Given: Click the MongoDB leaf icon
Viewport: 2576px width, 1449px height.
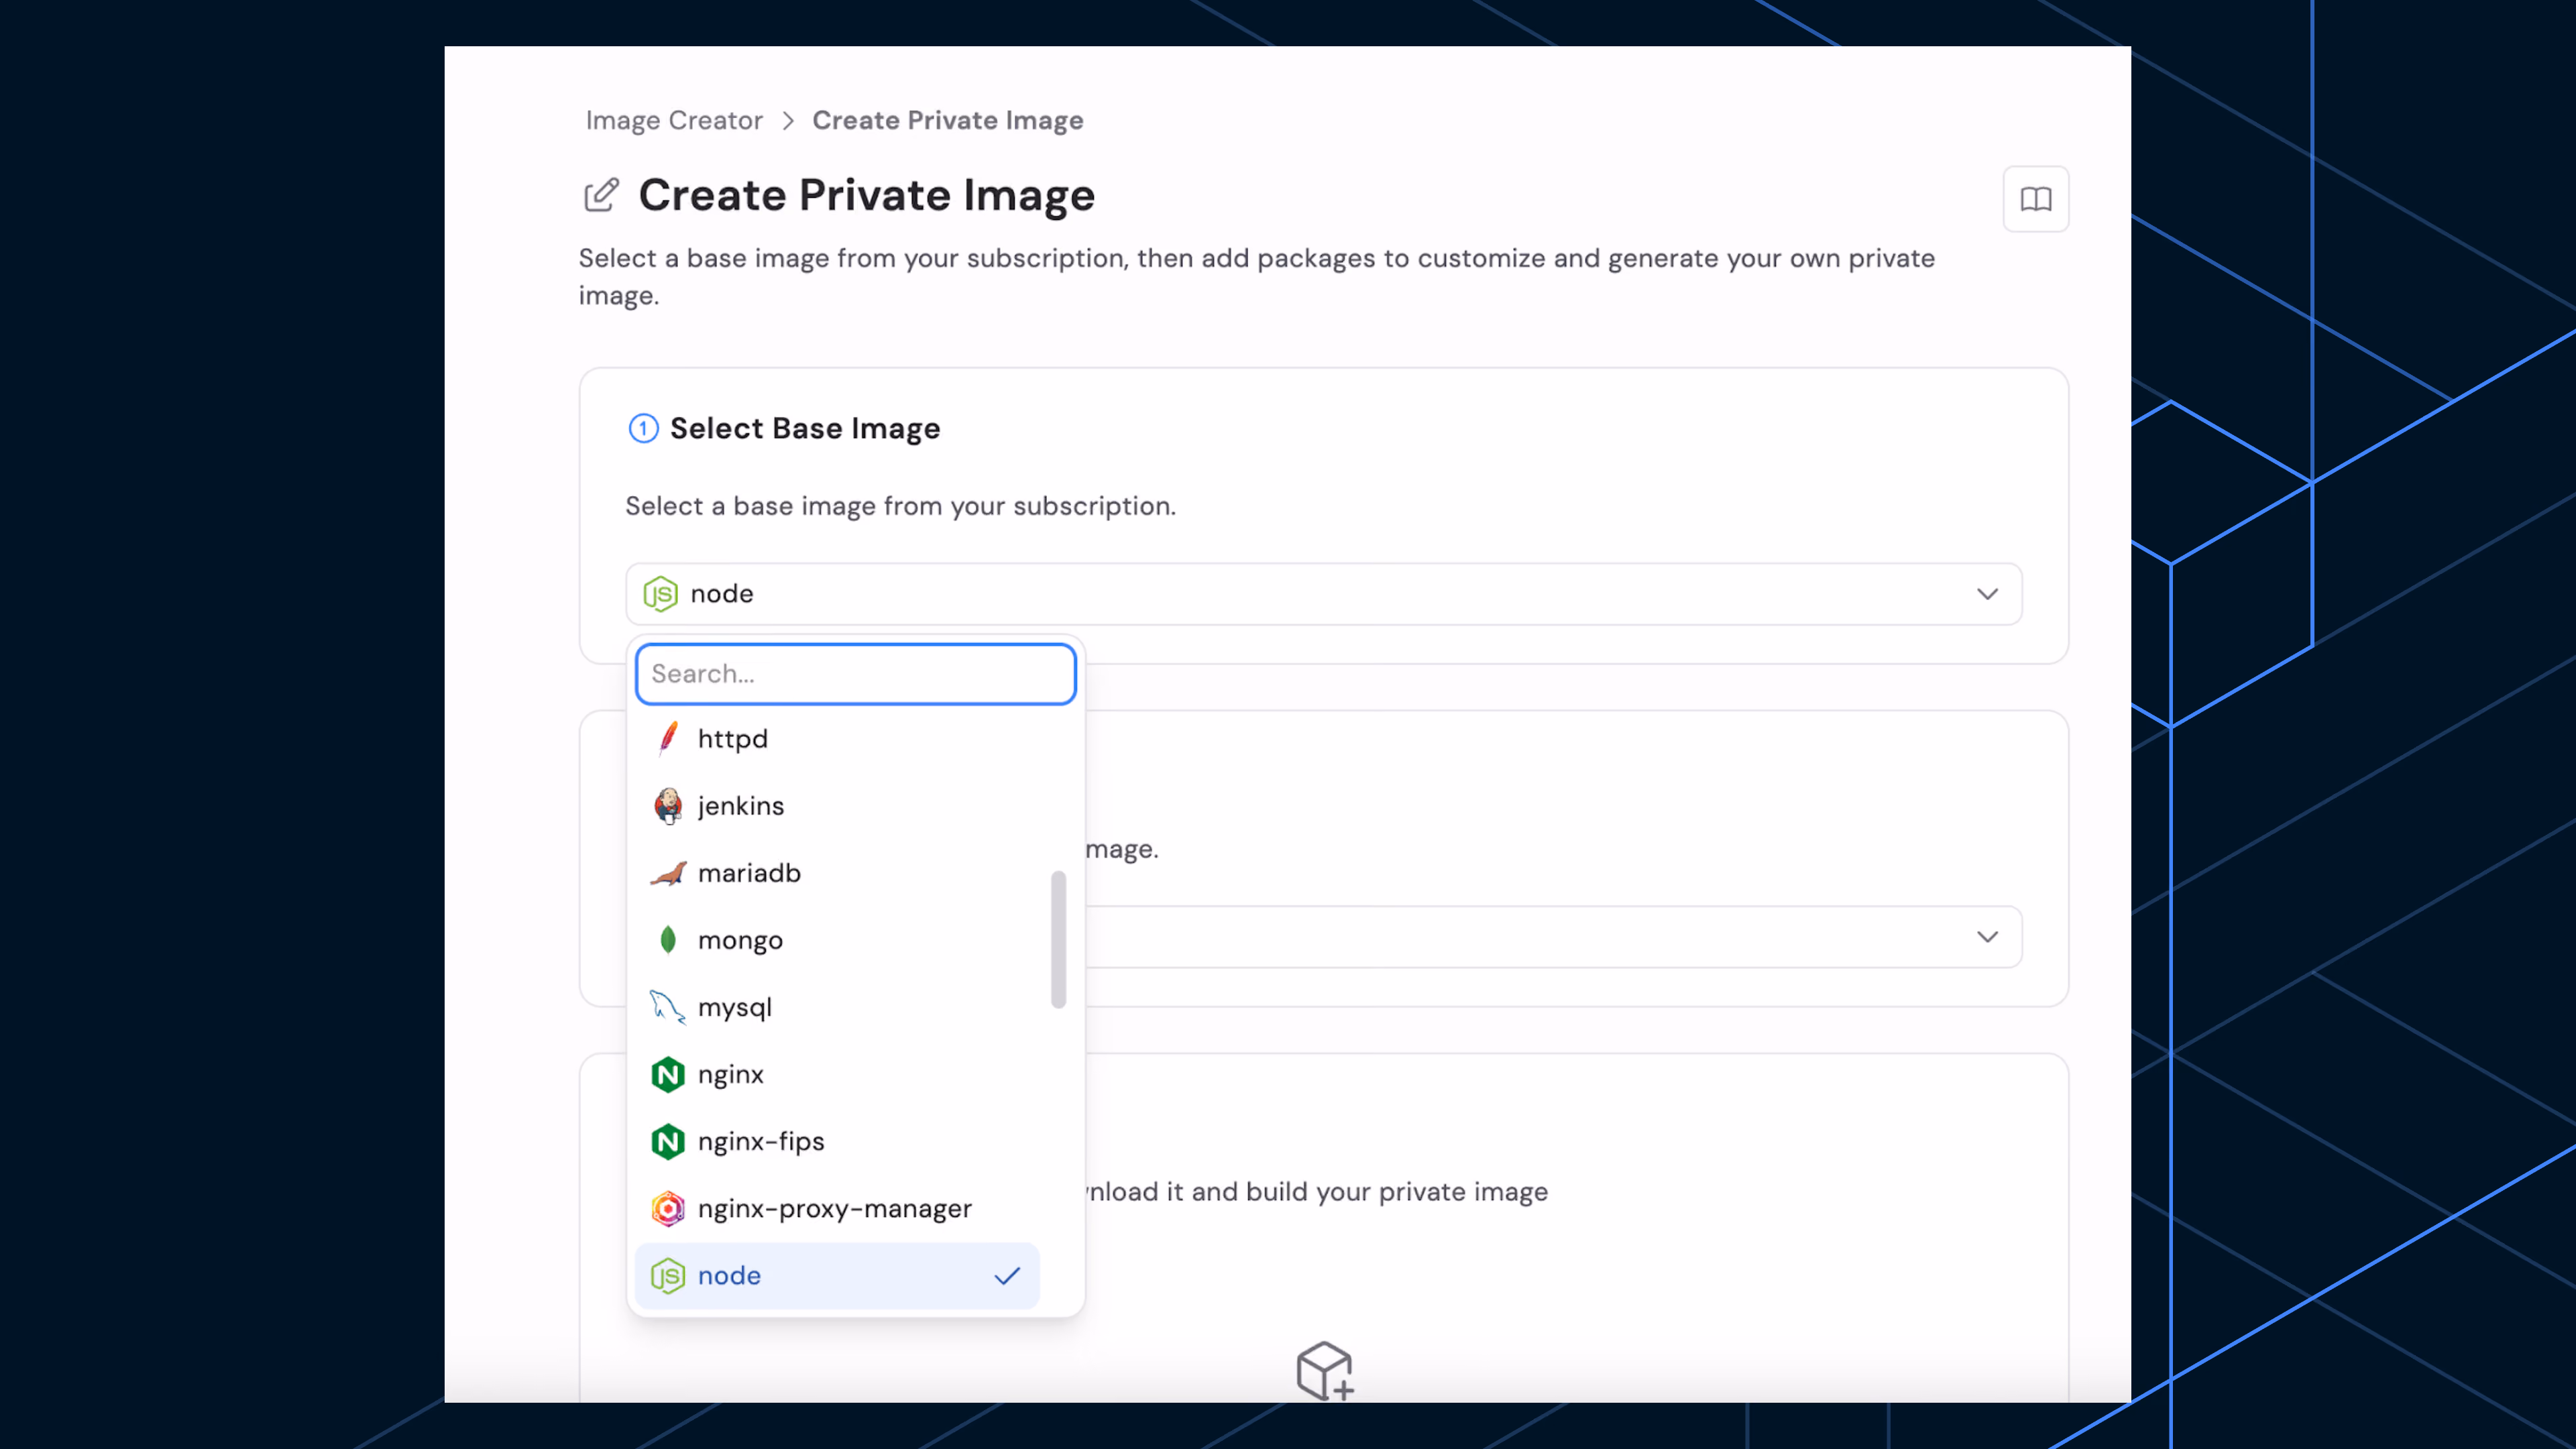Looking at the screenshot, I should 668,940.
